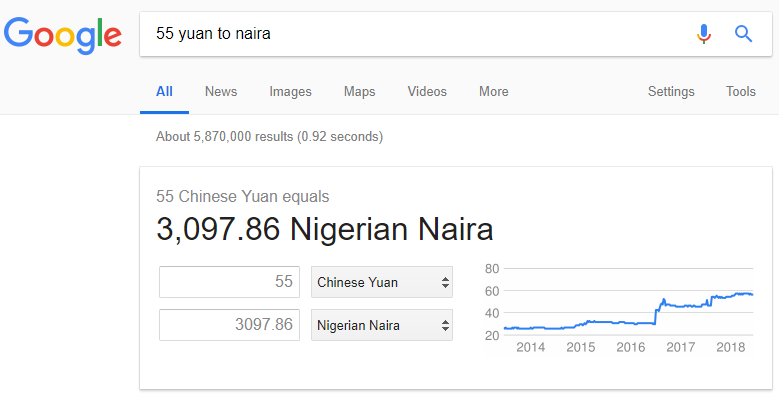Image resolution: width=779 pixels, height=407 pixels.
Task: Go to the Maps tab
Action: click(360, 91)
